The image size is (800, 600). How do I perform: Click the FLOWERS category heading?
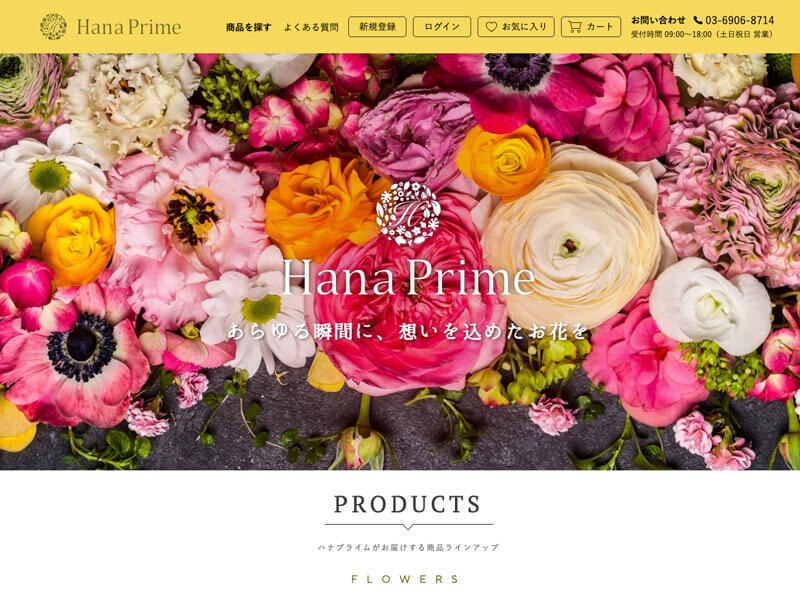click(406, 579)
